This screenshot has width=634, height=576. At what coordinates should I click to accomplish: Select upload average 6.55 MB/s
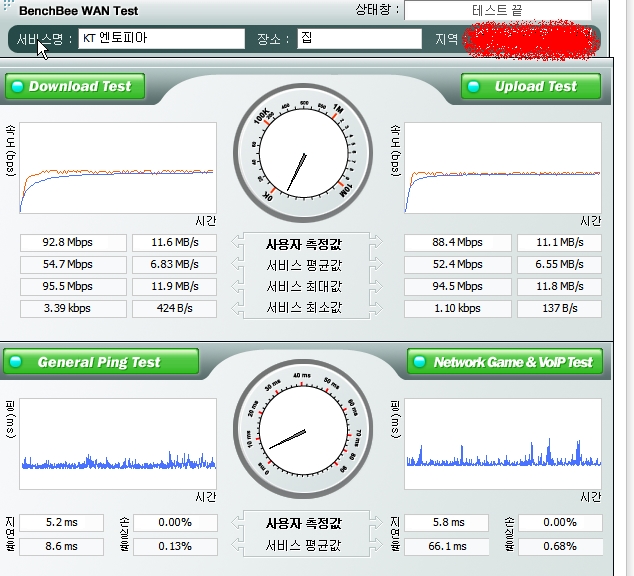[560, 264]
